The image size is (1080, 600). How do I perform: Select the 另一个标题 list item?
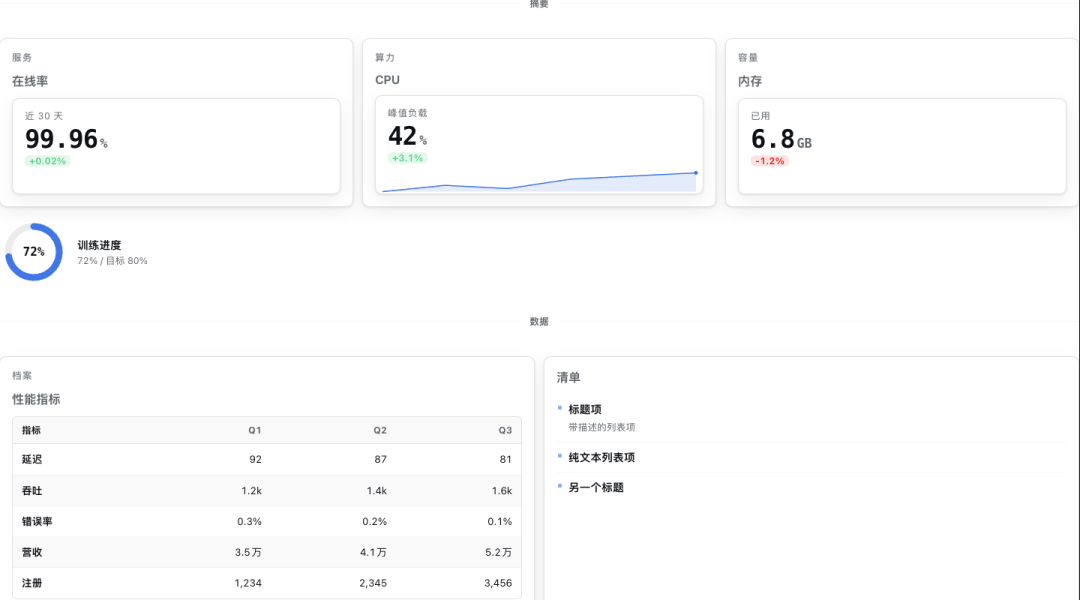tap(596, 488)
